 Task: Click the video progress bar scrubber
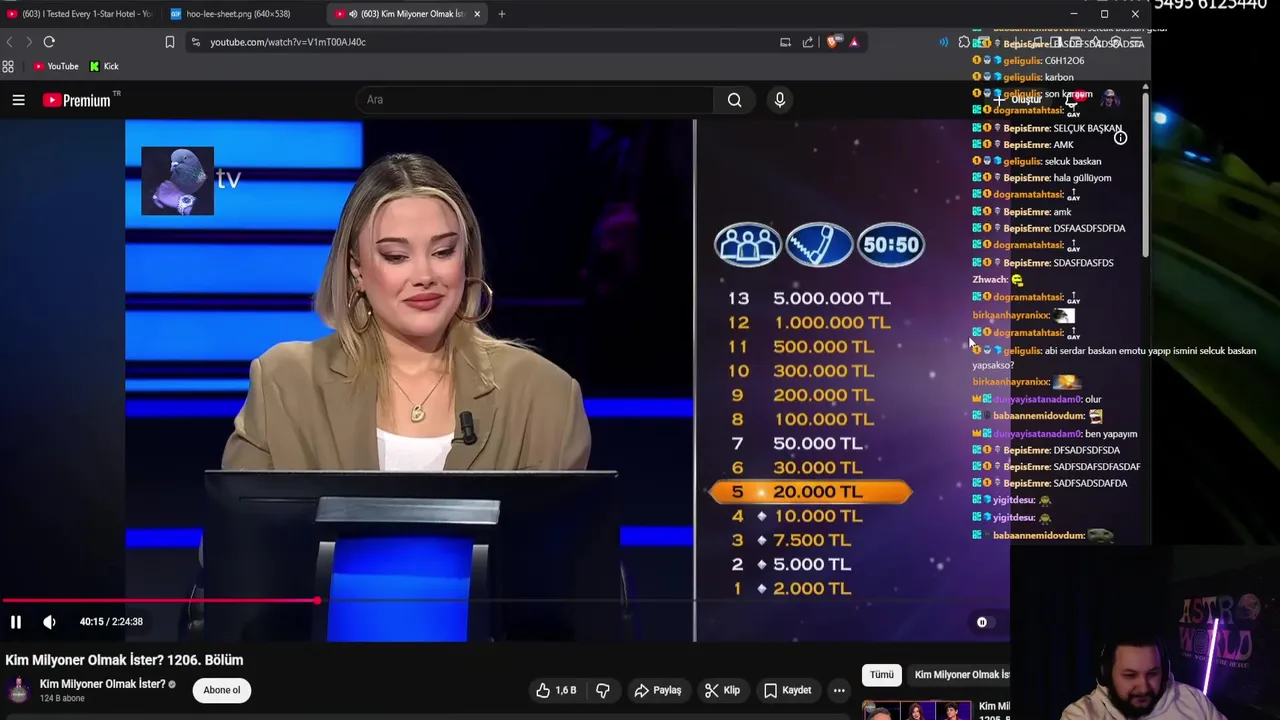317,601
